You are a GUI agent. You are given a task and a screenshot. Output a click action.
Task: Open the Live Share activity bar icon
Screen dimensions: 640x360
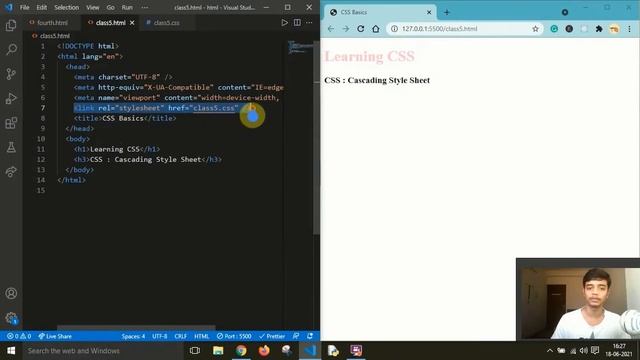click(x=11, y=172)
